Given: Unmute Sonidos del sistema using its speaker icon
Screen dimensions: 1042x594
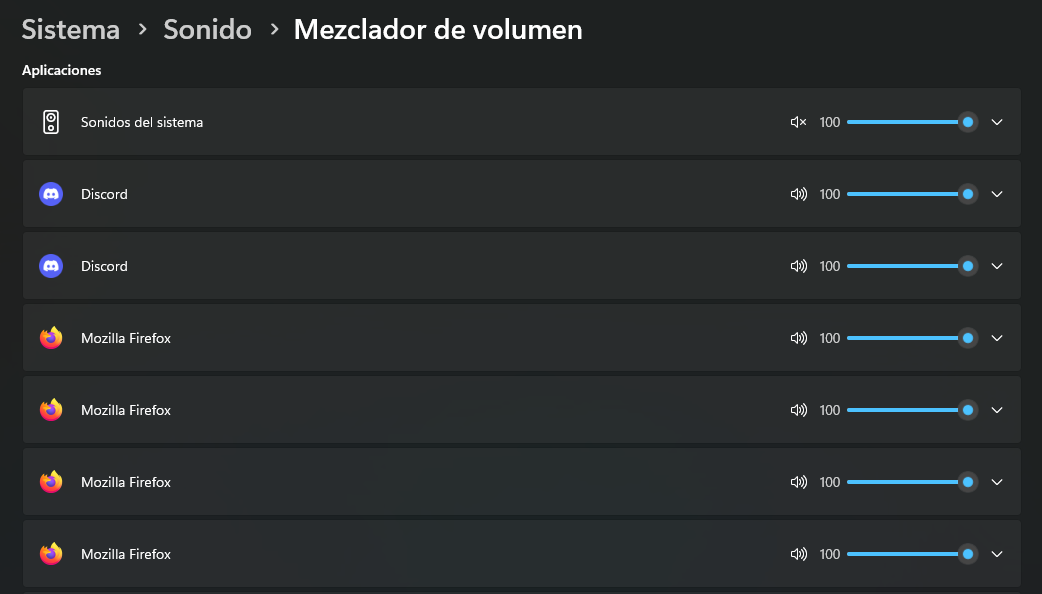Looking at the screenshot, I should (798, 122).
